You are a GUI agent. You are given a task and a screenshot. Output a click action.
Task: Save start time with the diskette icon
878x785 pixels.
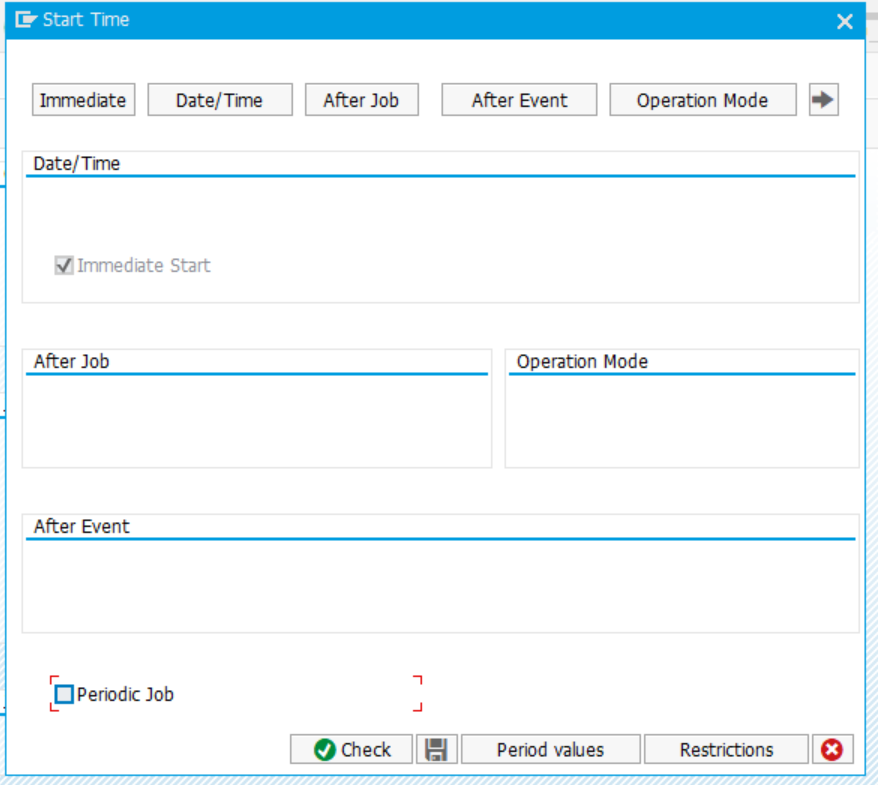pos(437,749)
